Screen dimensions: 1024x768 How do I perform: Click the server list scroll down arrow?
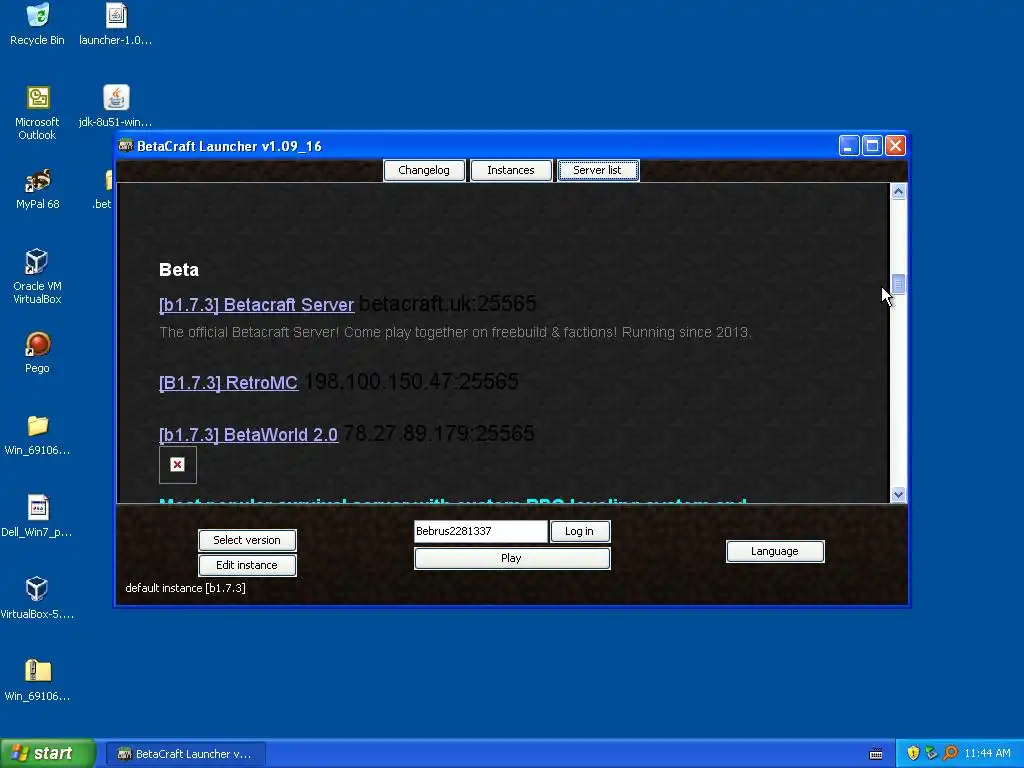pyautogui.click(x=899, y=494)
